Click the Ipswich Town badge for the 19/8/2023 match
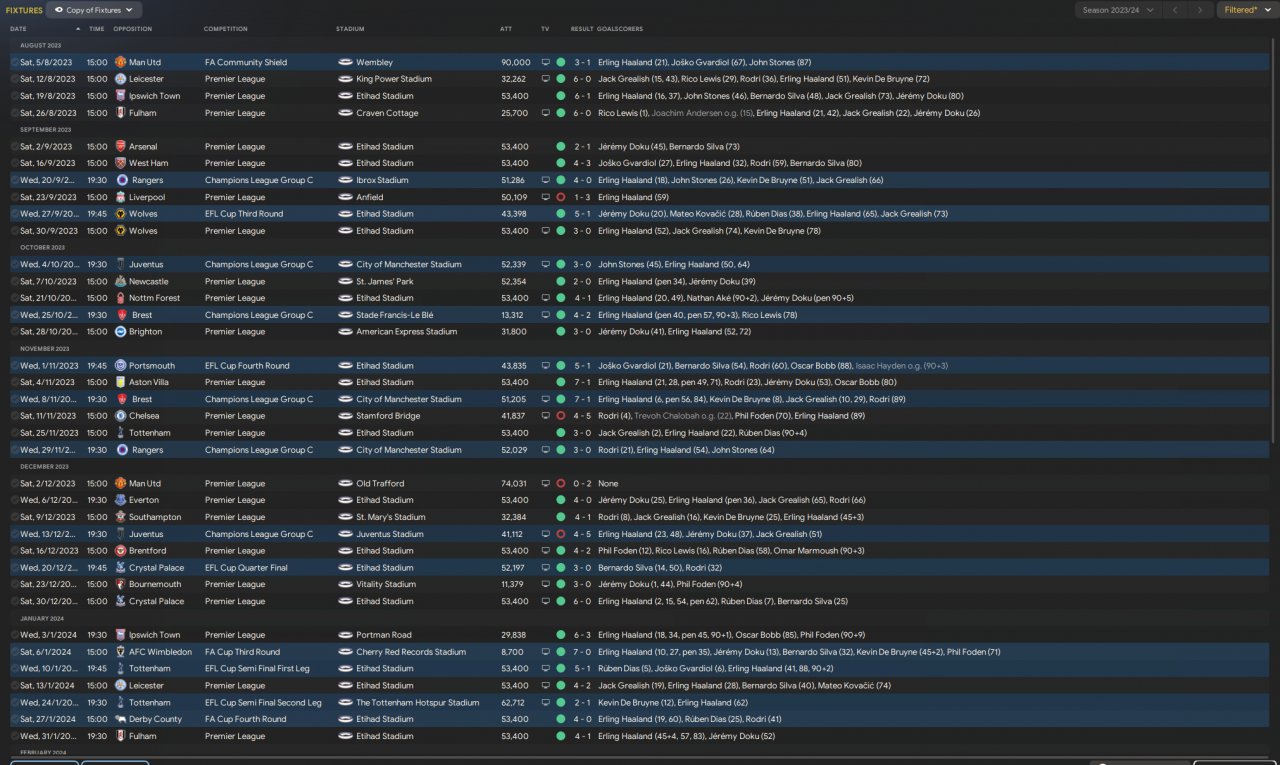 (120, 96)
